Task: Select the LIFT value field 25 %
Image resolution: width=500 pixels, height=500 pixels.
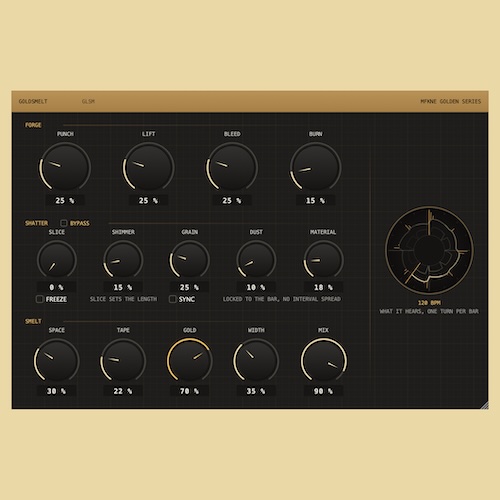Action: click(148, 200)
